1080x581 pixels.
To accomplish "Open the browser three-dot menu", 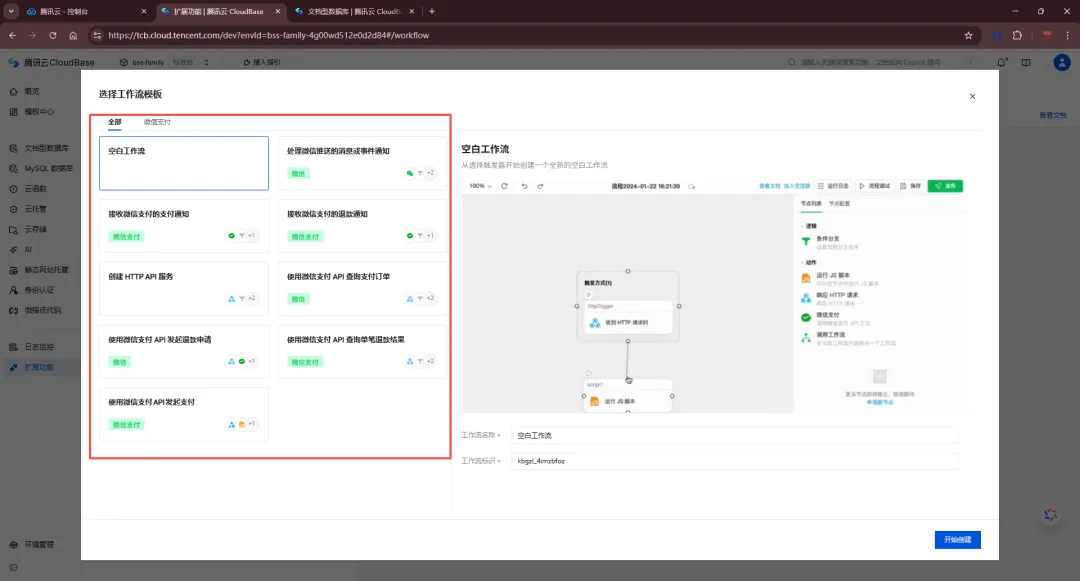I will click(x=1068, y=35).
